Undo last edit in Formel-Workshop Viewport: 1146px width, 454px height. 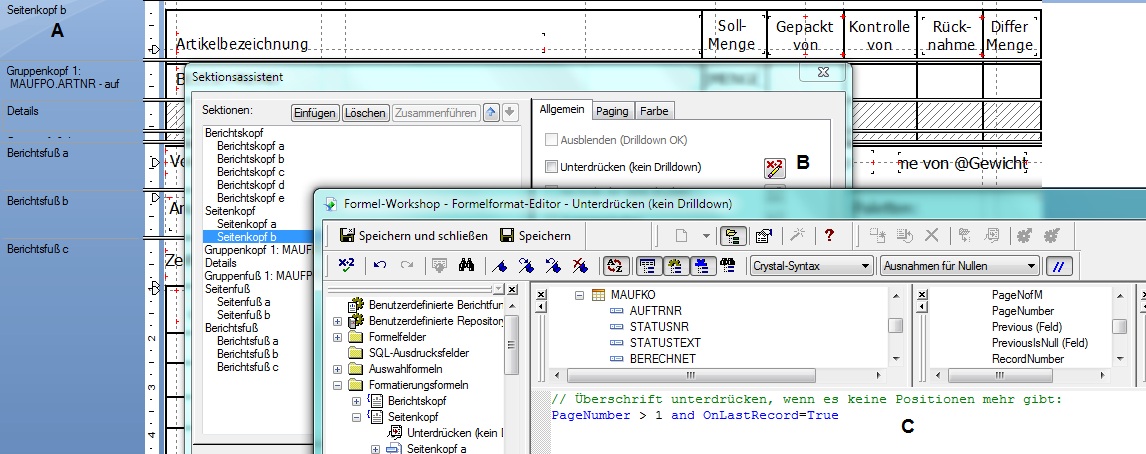tap(380, 265)
